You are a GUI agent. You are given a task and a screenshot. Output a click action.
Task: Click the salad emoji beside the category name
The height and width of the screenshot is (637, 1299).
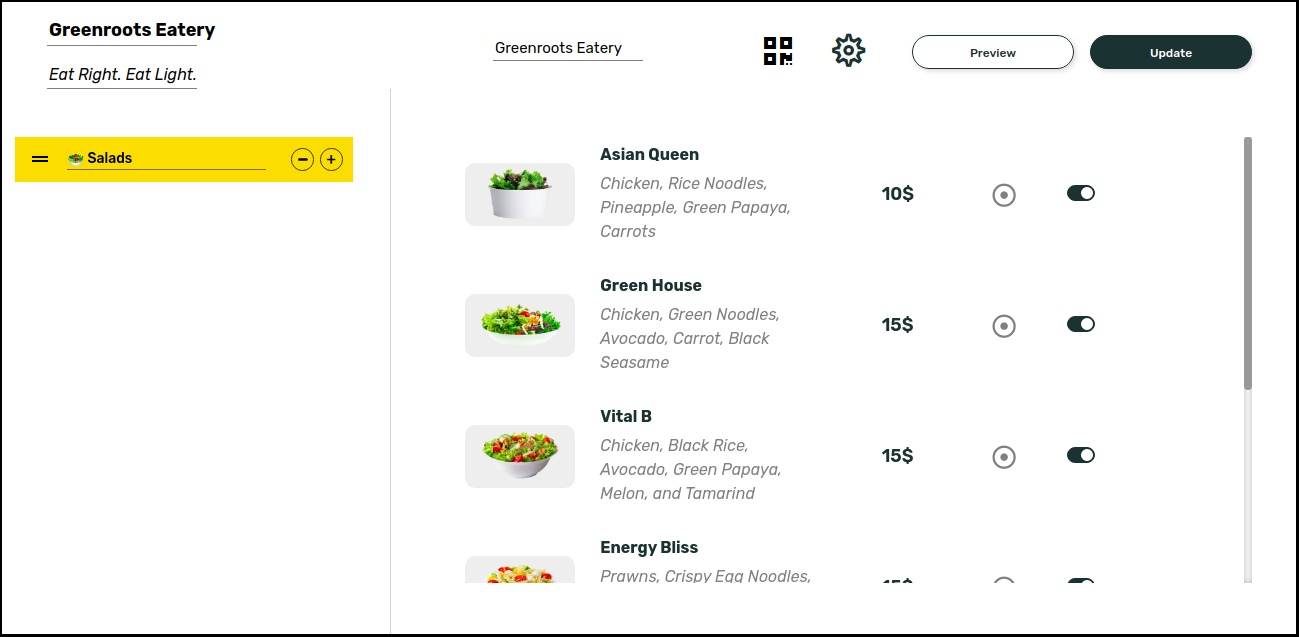click(75, 157)
